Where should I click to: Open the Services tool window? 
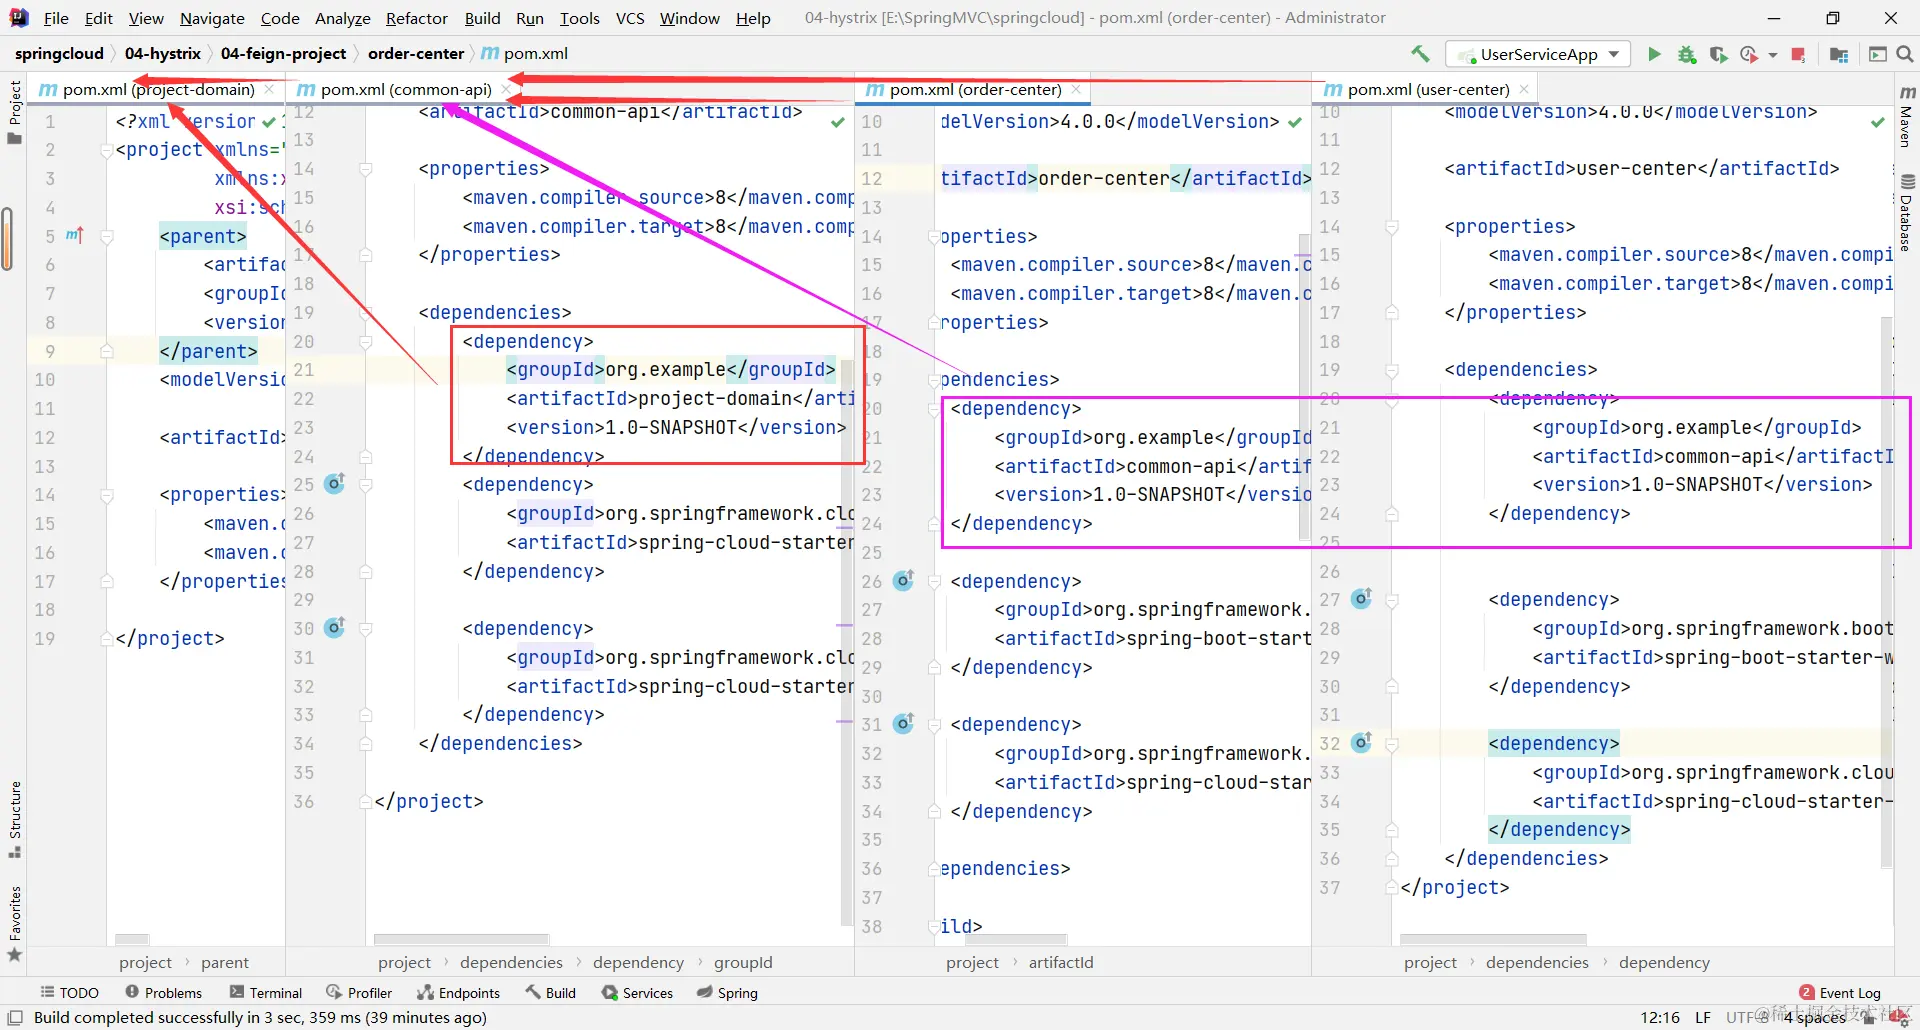tap(637, 992)
